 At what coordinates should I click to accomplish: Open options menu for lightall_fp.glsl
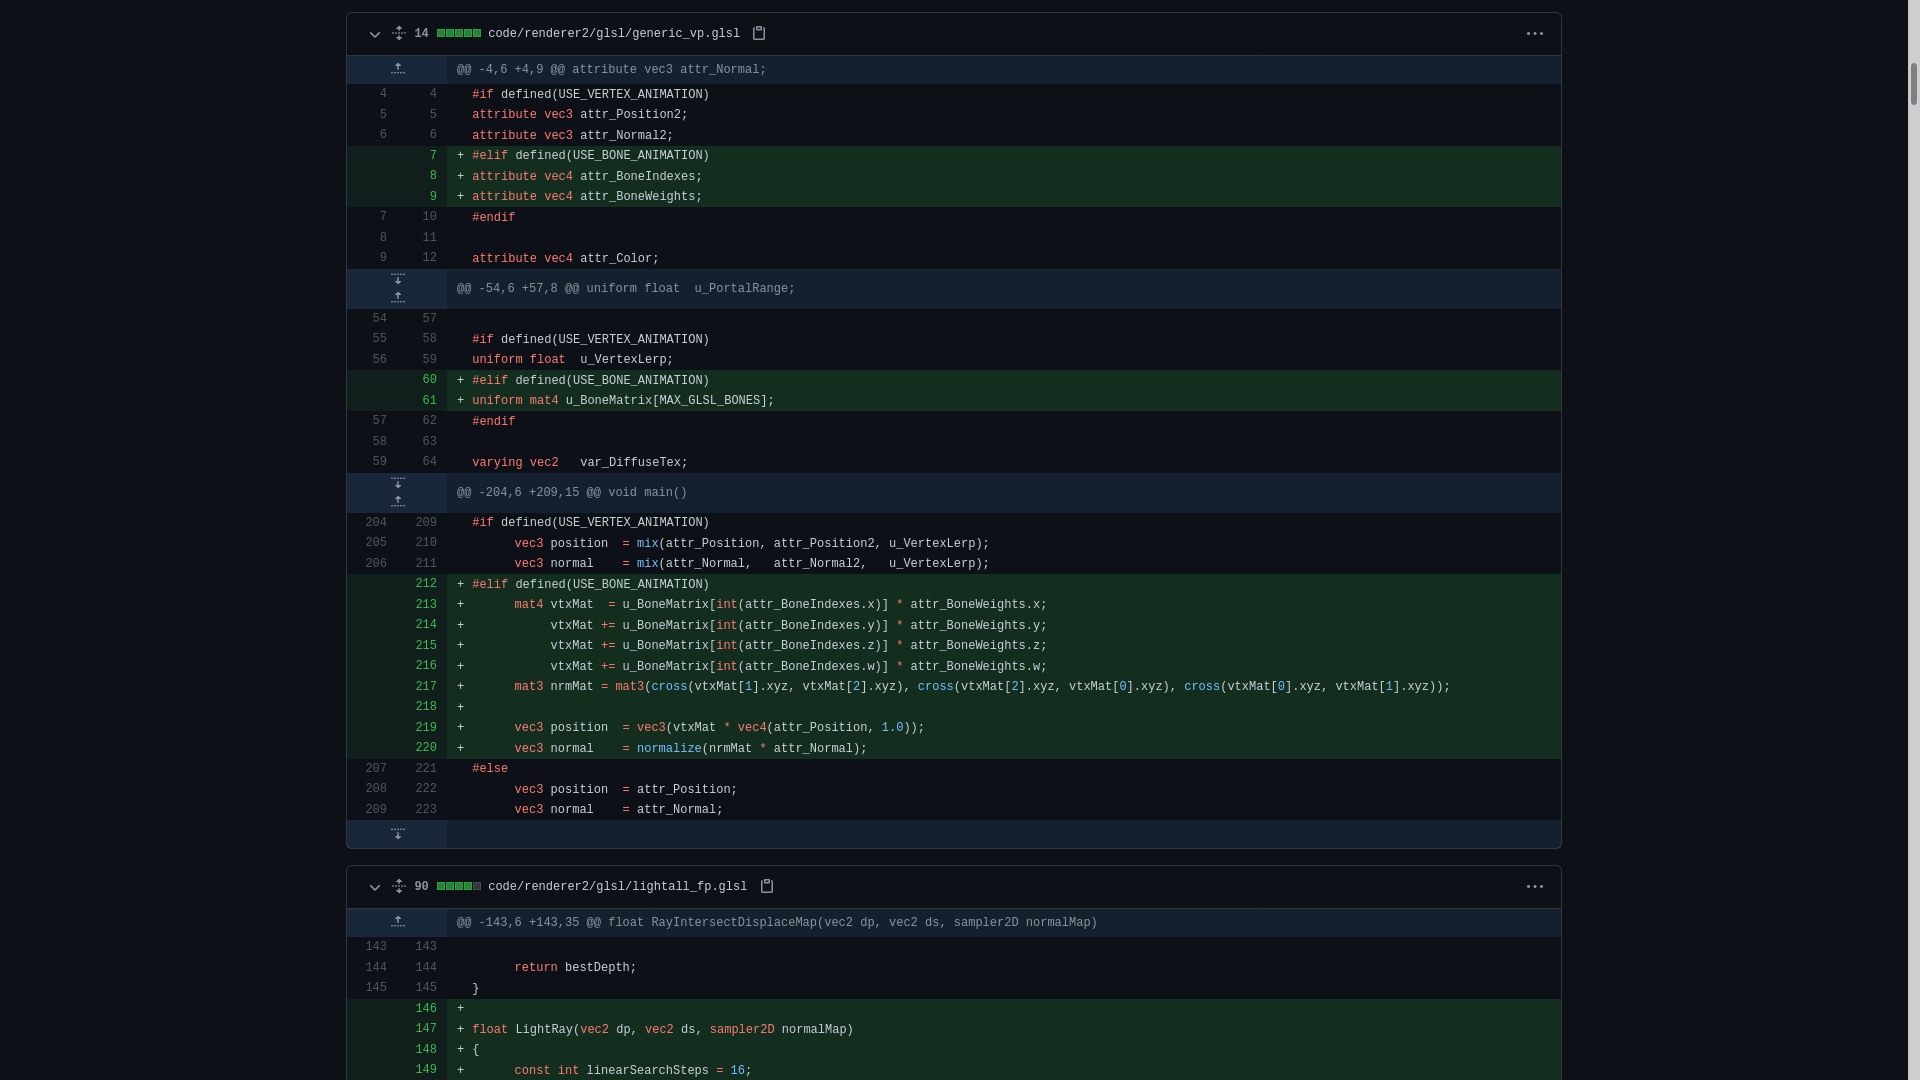(x=1535, y=887)
